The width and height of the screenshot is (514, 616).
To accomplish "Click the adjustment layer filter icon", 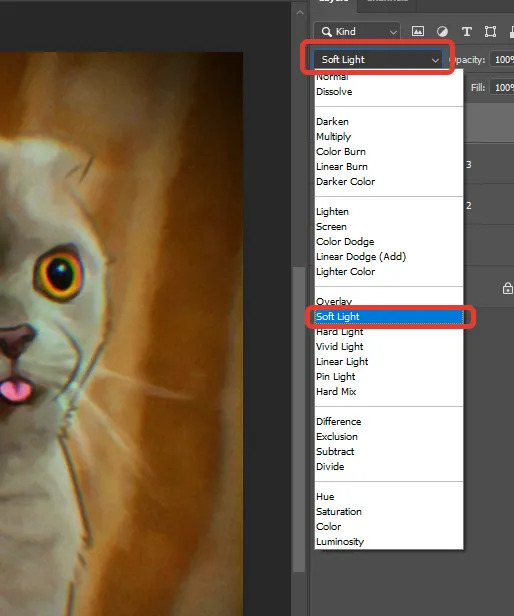I will coord(442,31).
